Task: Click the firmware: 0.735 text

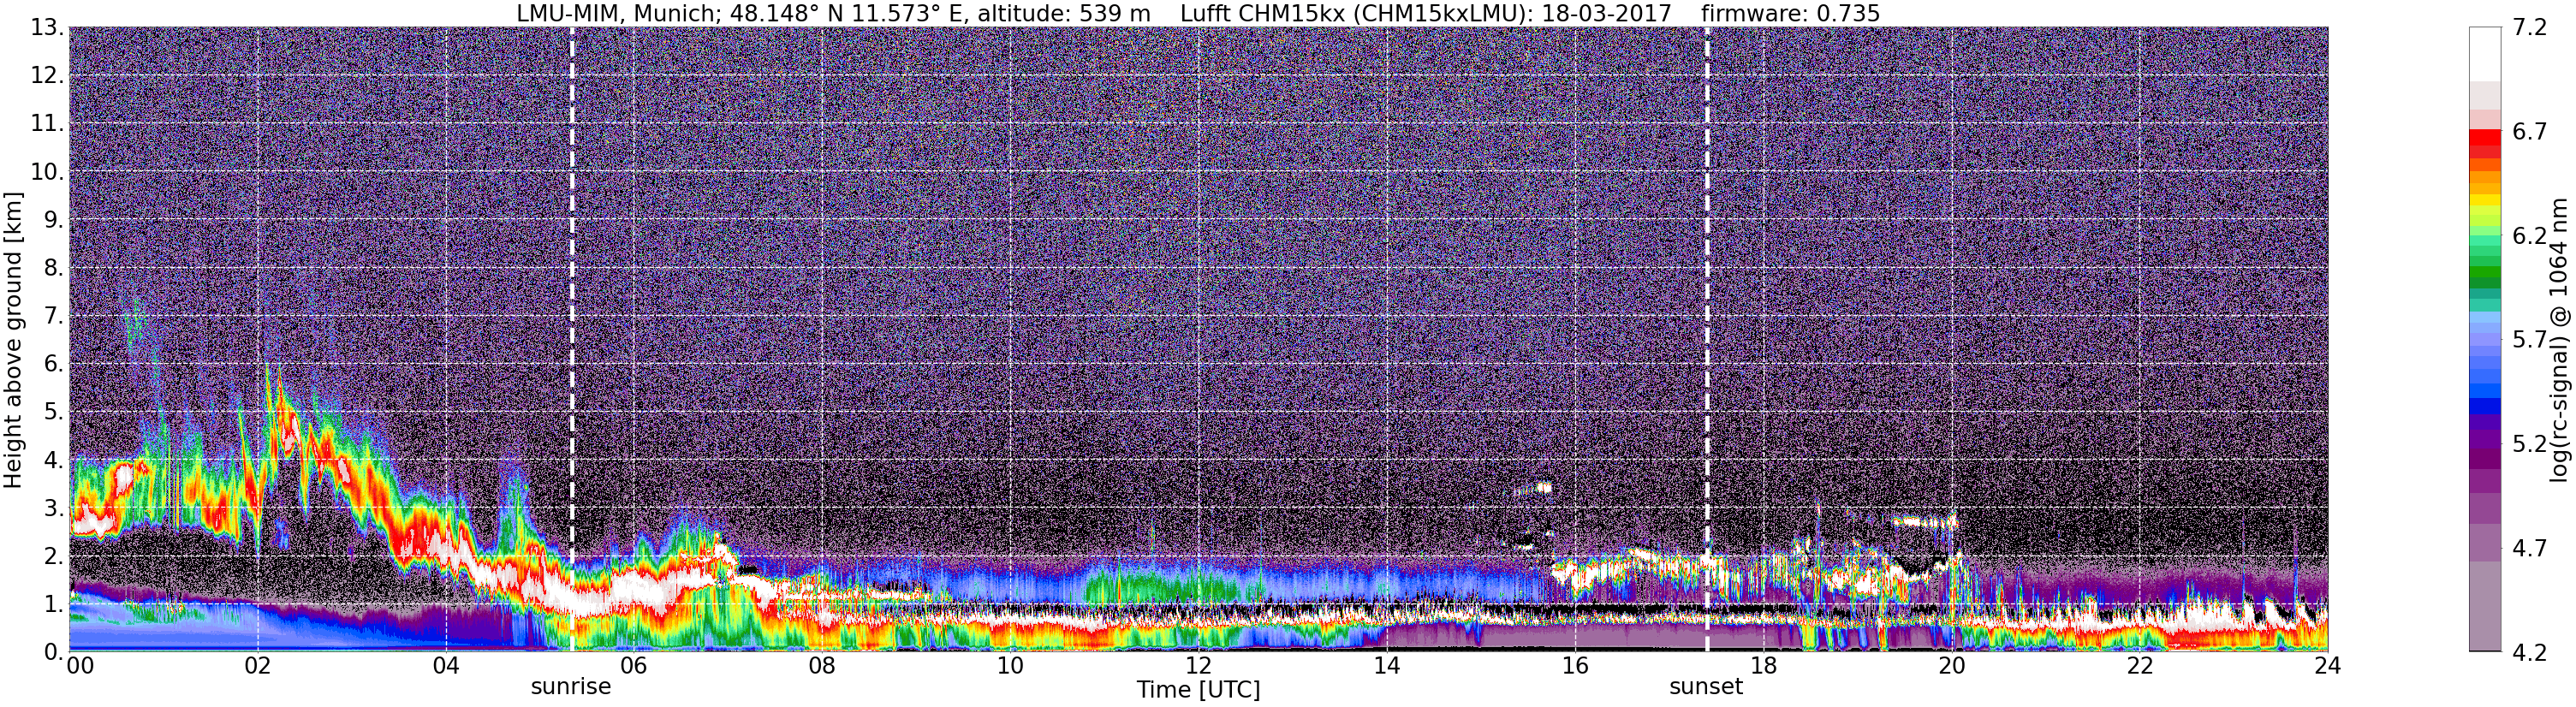Action: (1791, 13)
